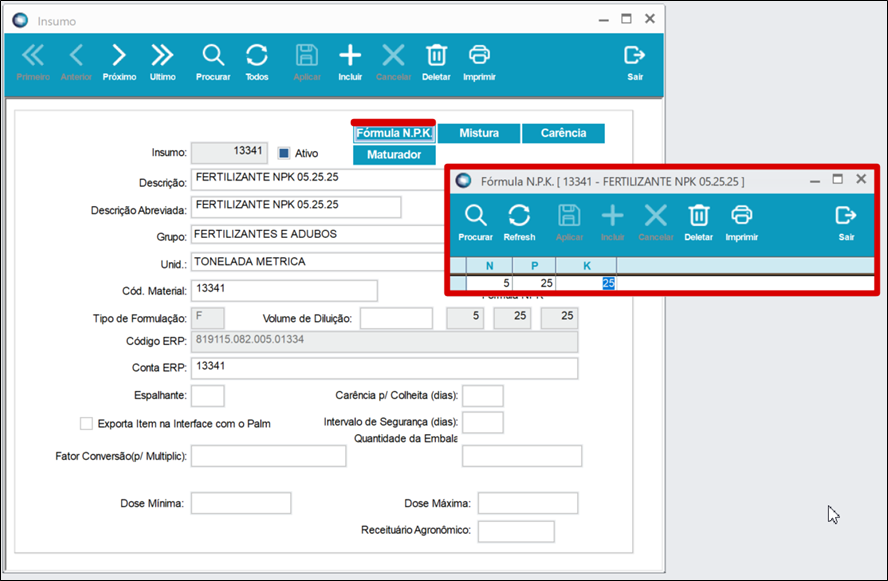Click the Fator Conversão(p/ Multiplic) field
Image resolution: width=888 pixels, height=581 pixels.
(x=268, y=456)
